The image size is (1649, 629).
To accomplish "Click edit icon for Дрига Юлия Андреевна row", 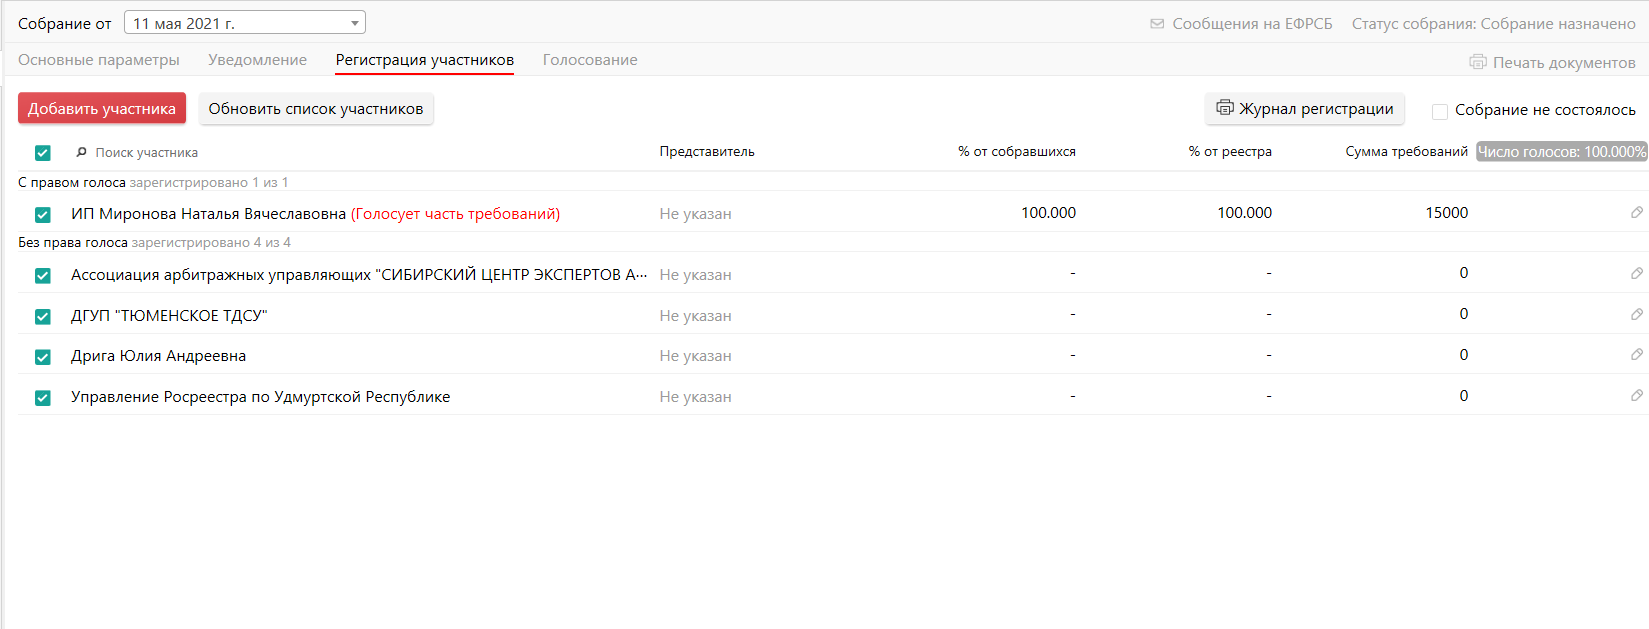I will click(1636, 354).
